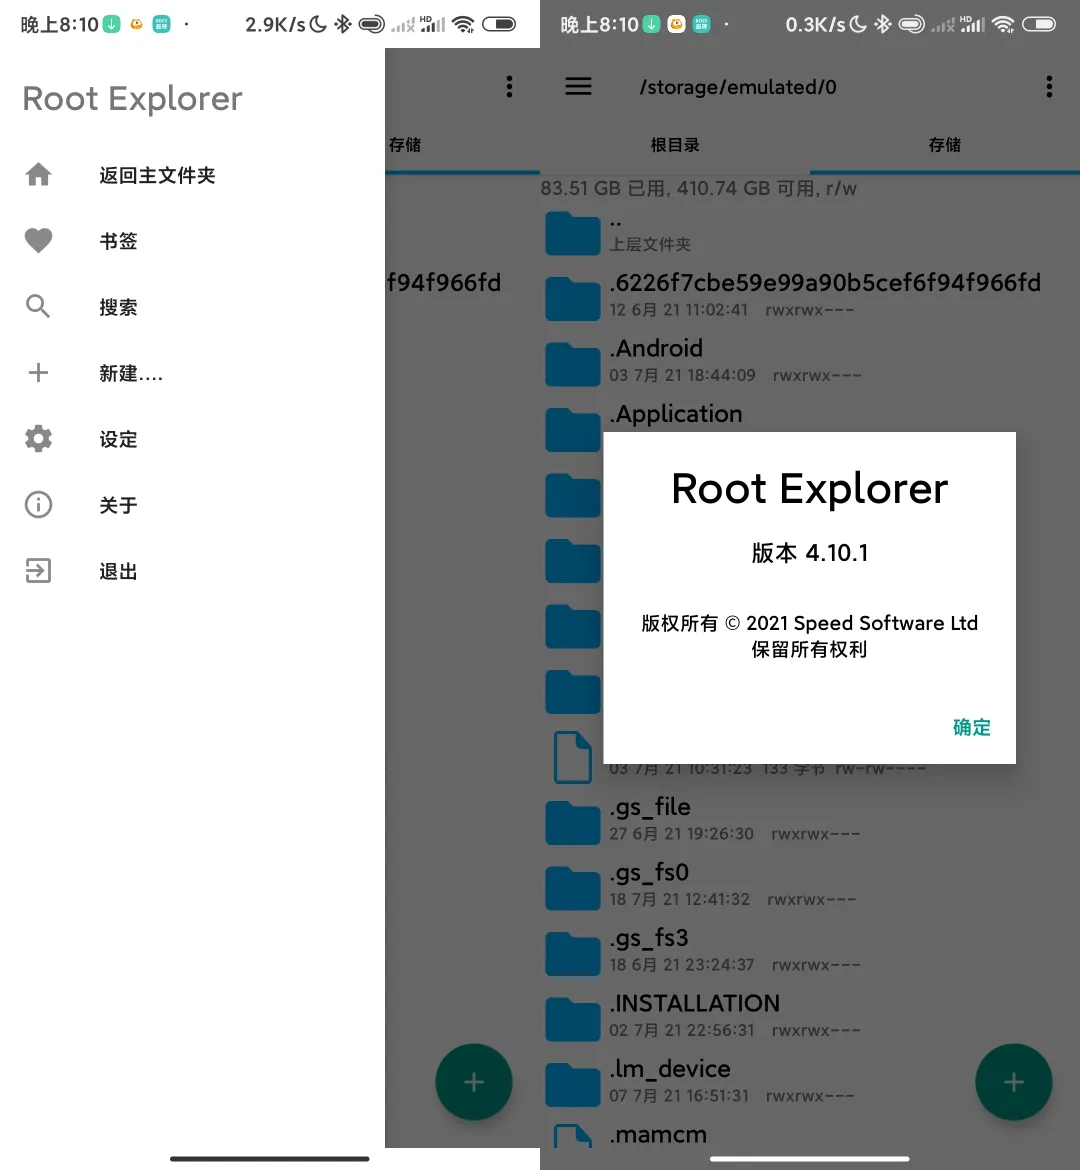Tap 确定 in the about dialog
1080x1170 pixels.
click(x=972, y=728)
